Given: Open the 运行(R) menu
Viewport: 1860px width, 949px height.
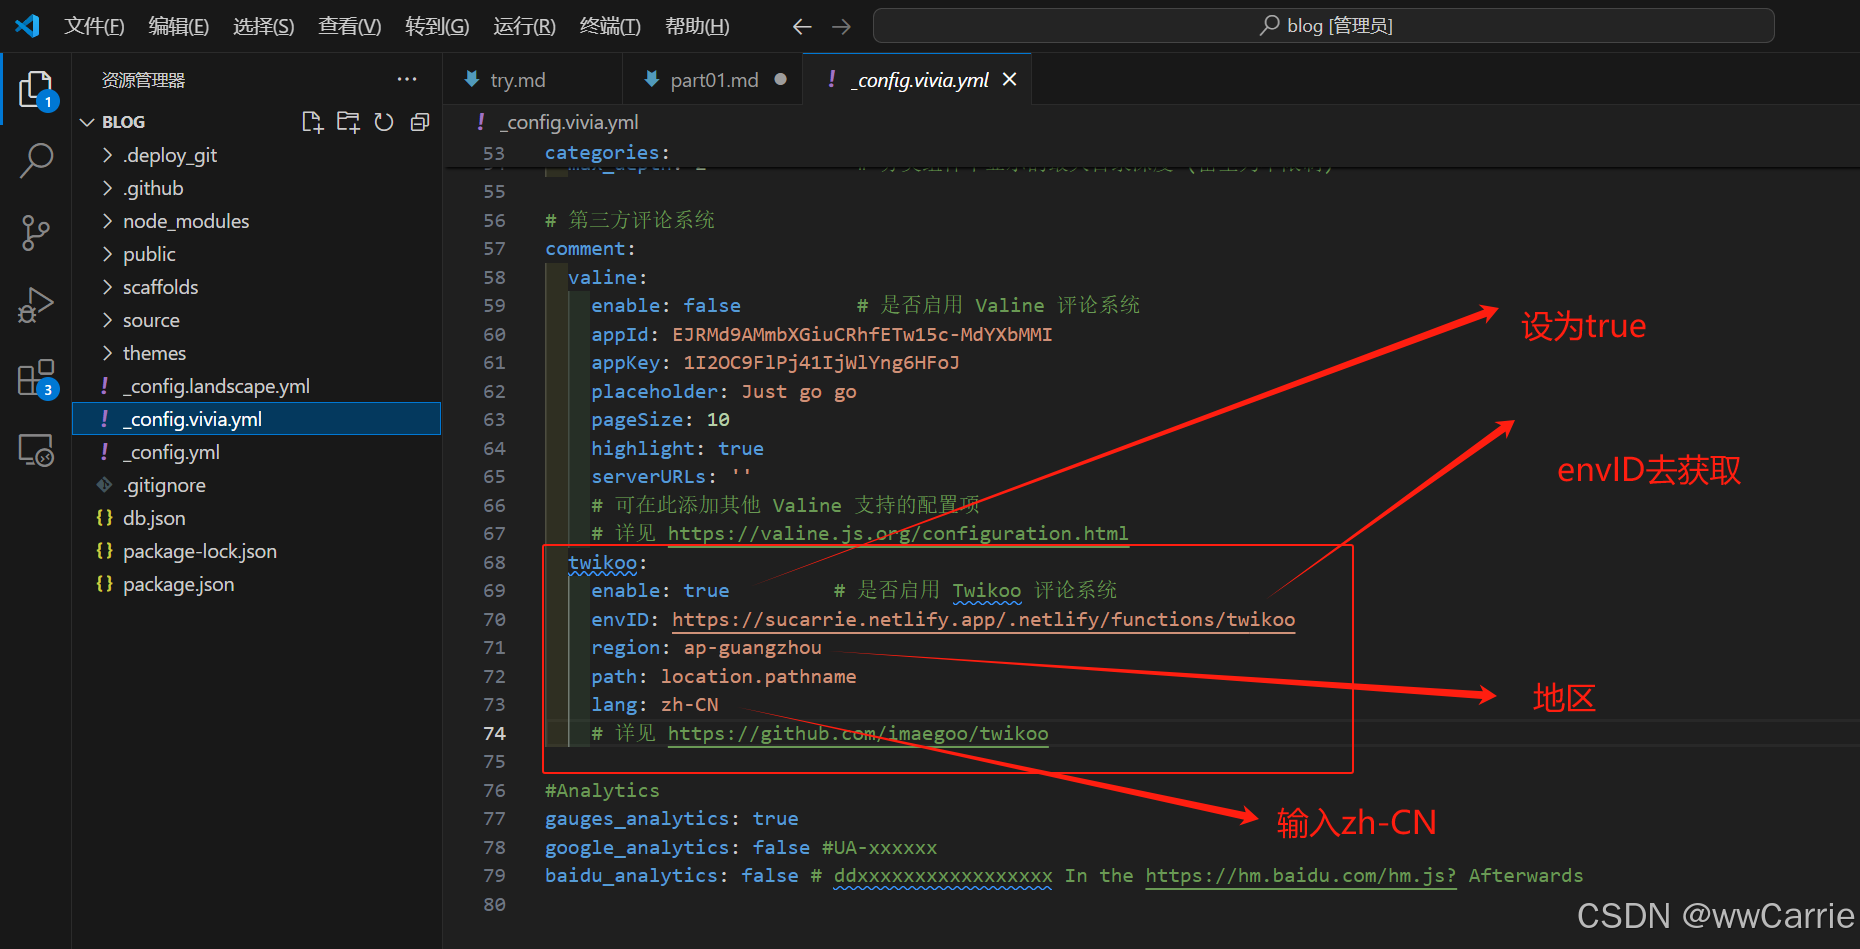Looking at the screenshot, I should pos(524,26).
